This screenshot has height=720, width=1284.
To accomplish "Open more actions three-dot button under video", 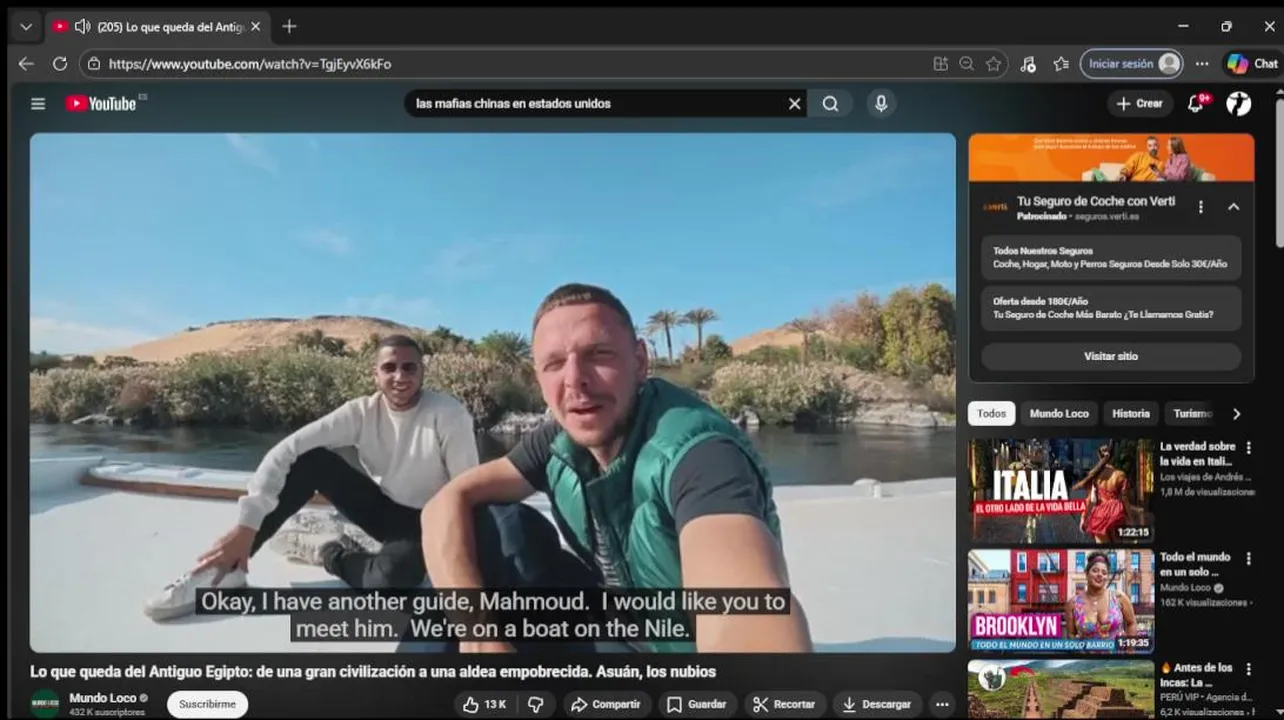I will tap(941, 704).
